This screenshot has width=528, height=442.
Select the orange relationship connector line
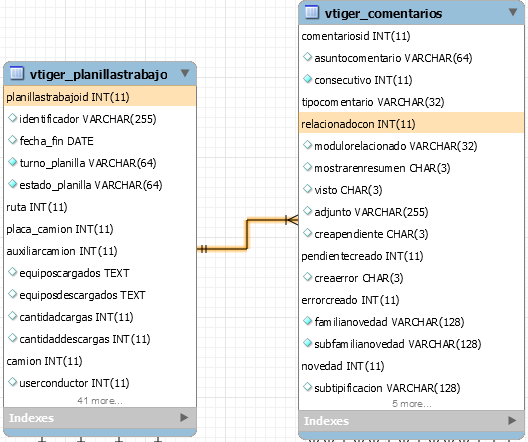click(x=247, y=235)
